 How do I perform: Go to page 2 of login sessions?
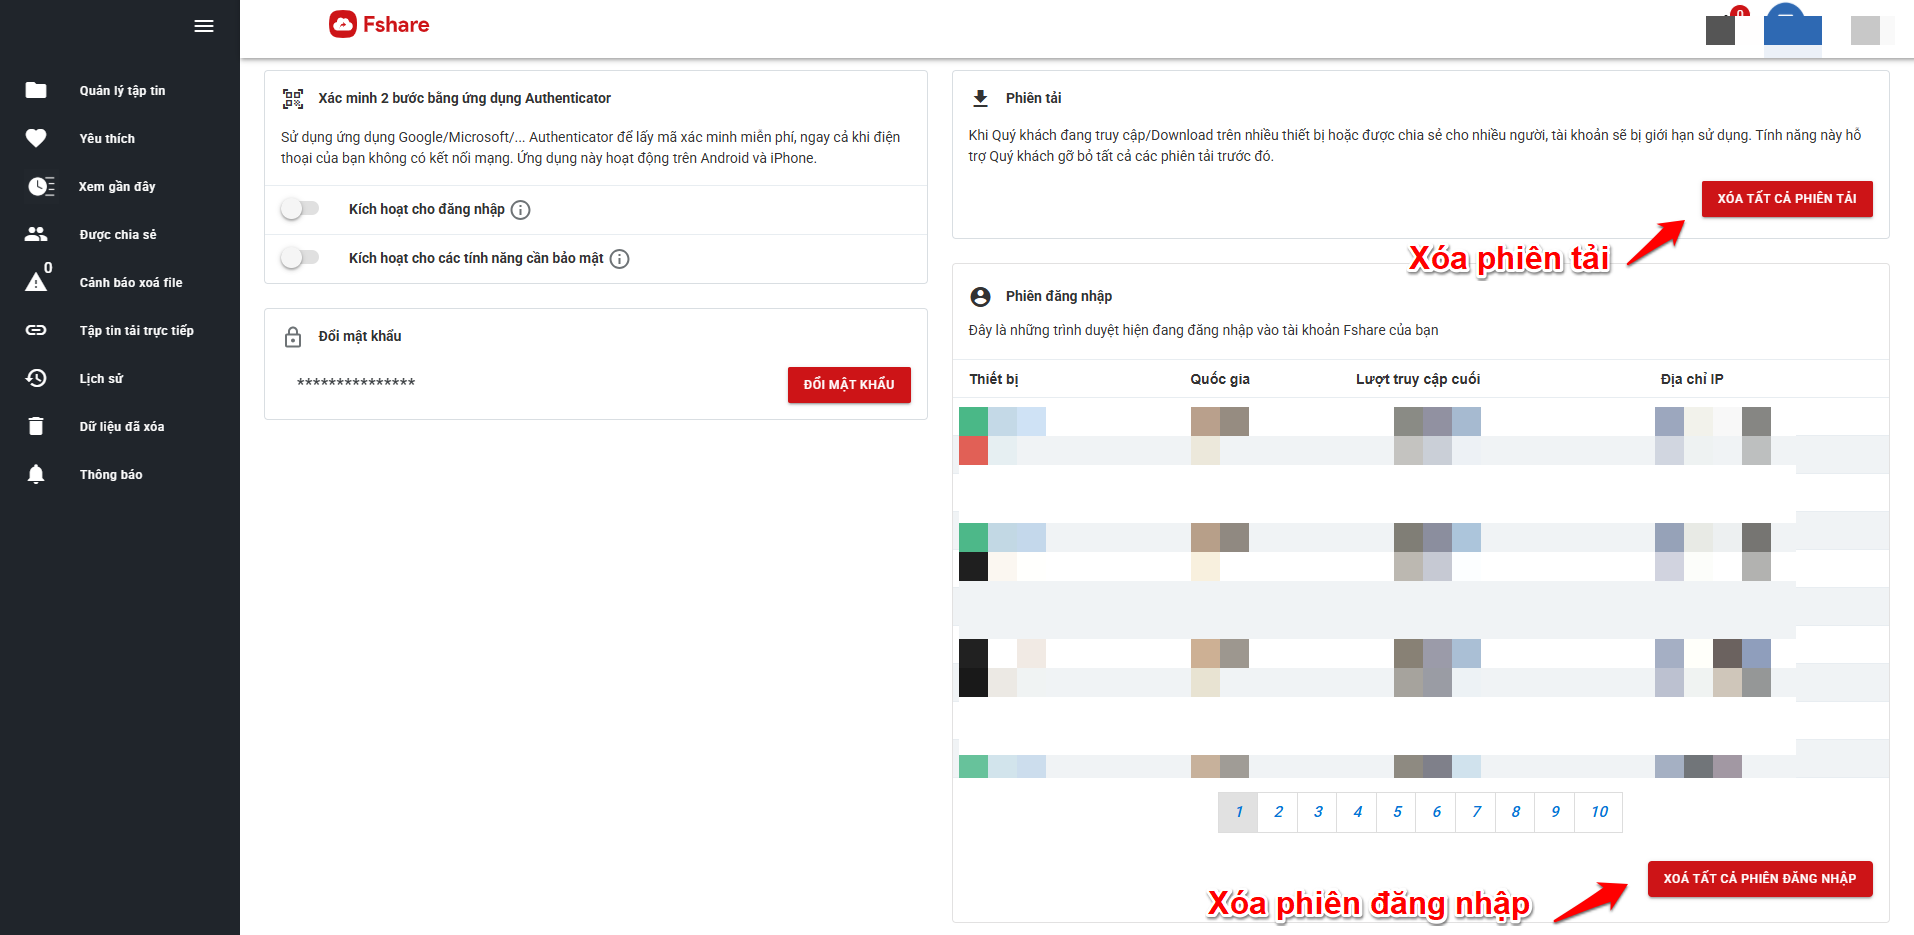[1278, 812]
